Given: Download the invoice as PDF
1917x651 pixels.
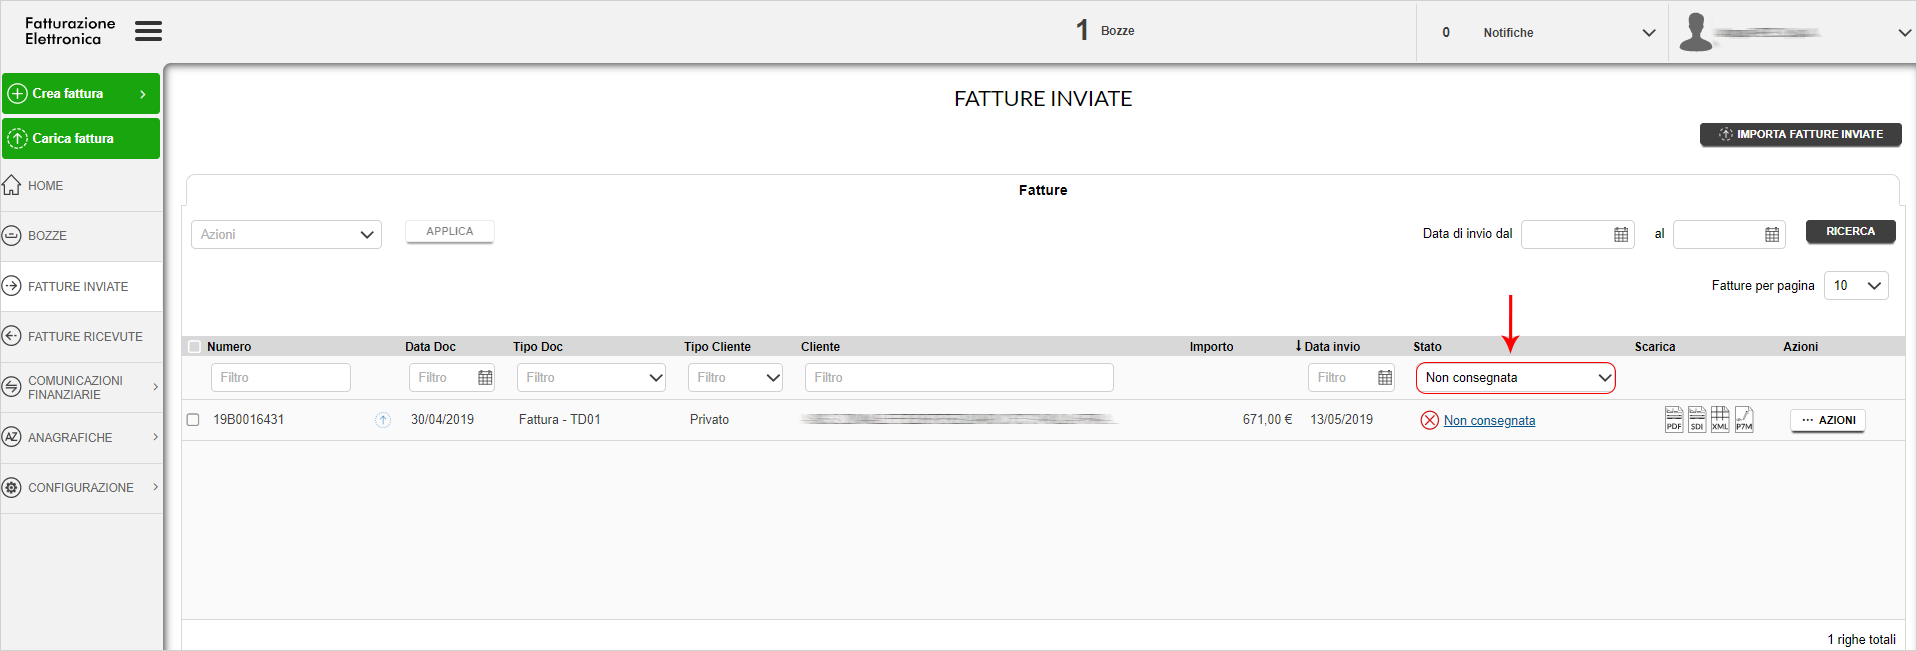Looking at the screenshot, I should [x=1674, y=419].
